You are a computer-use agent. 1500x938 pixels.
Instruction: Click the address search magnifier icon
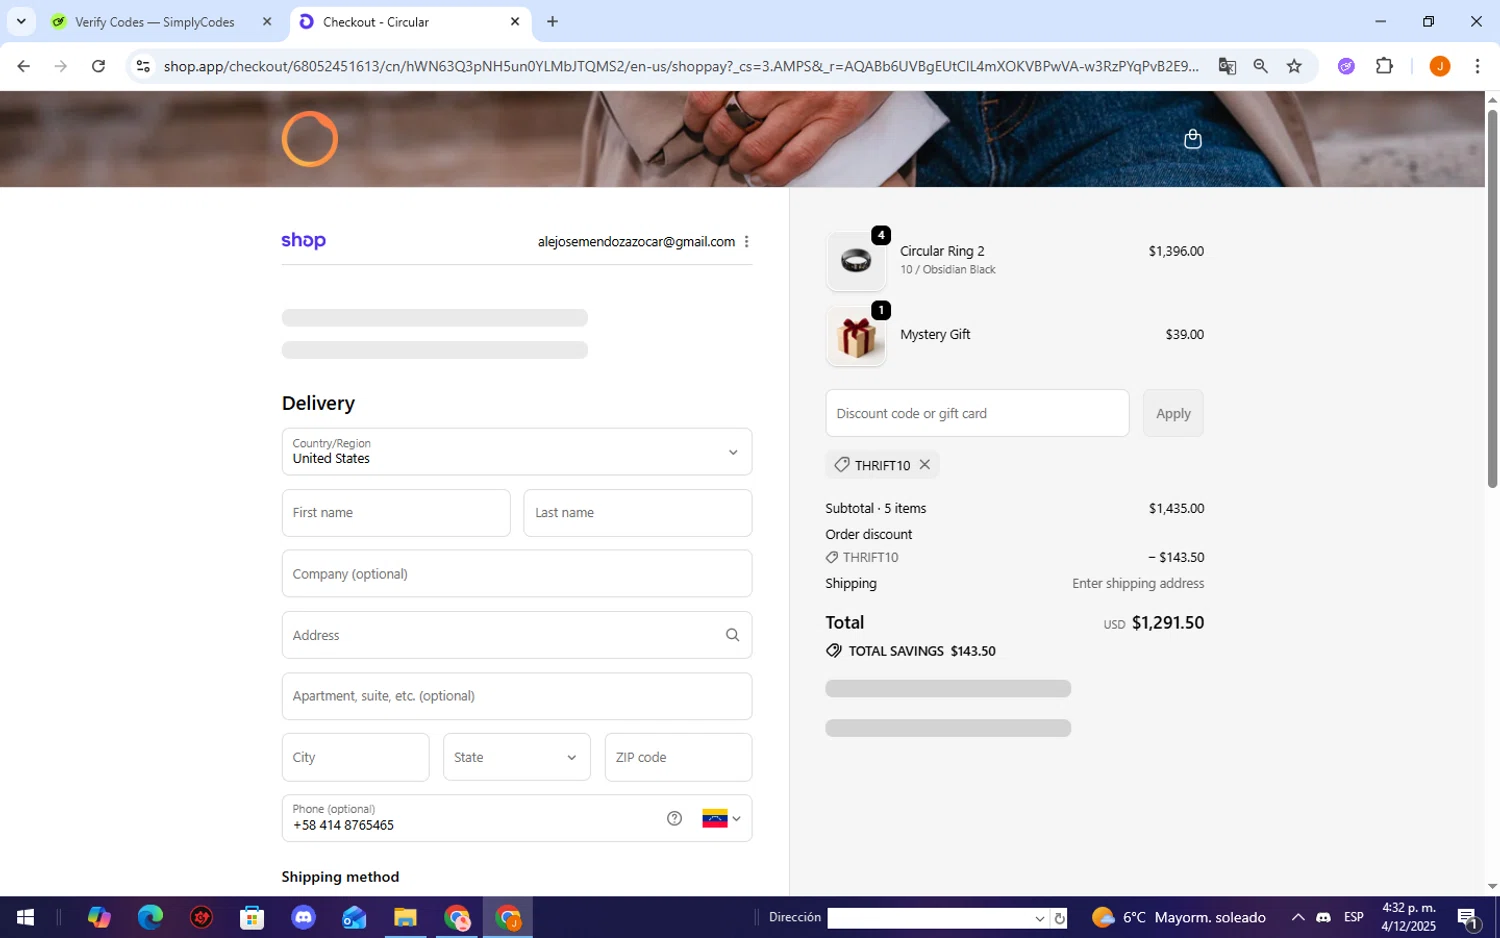[732, 635]
